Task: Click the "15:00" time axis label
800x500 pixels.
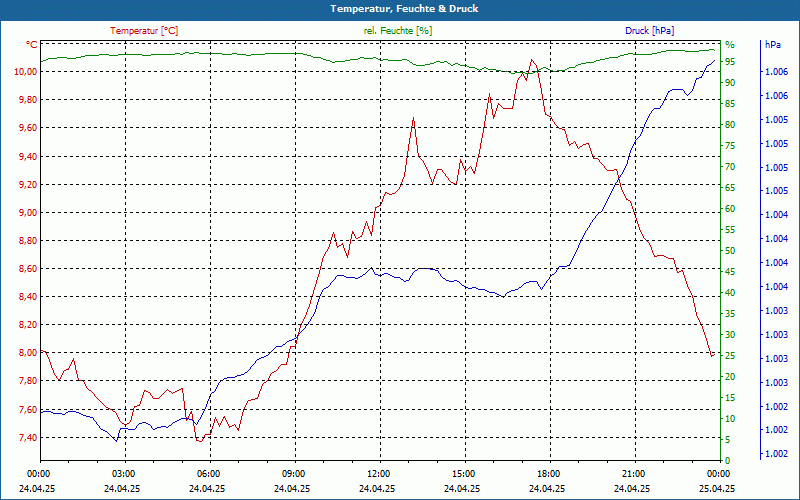Action: coord(462,474)
